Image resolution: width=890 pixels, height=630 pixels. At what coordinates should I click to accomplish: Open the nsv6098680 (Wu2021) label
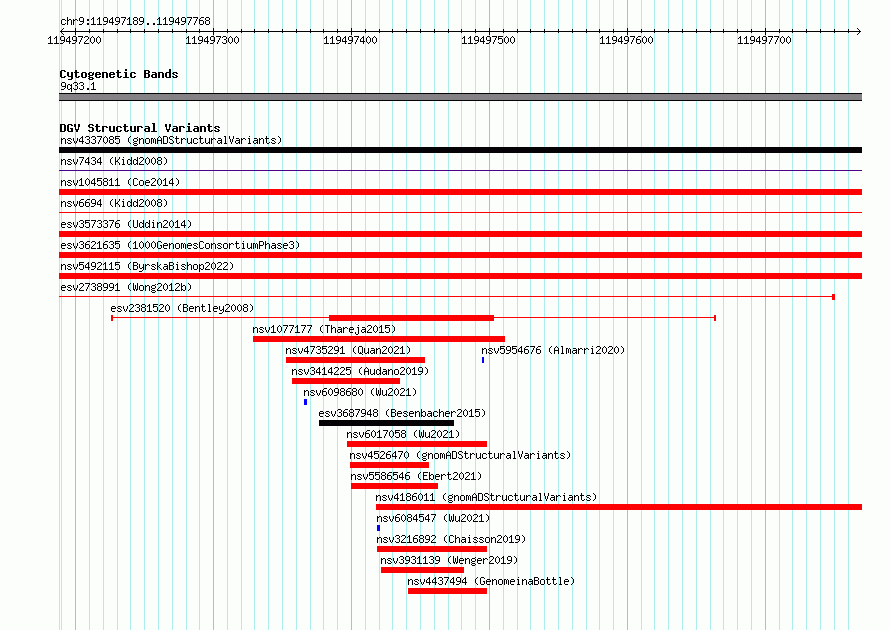(x=360, y=392)
